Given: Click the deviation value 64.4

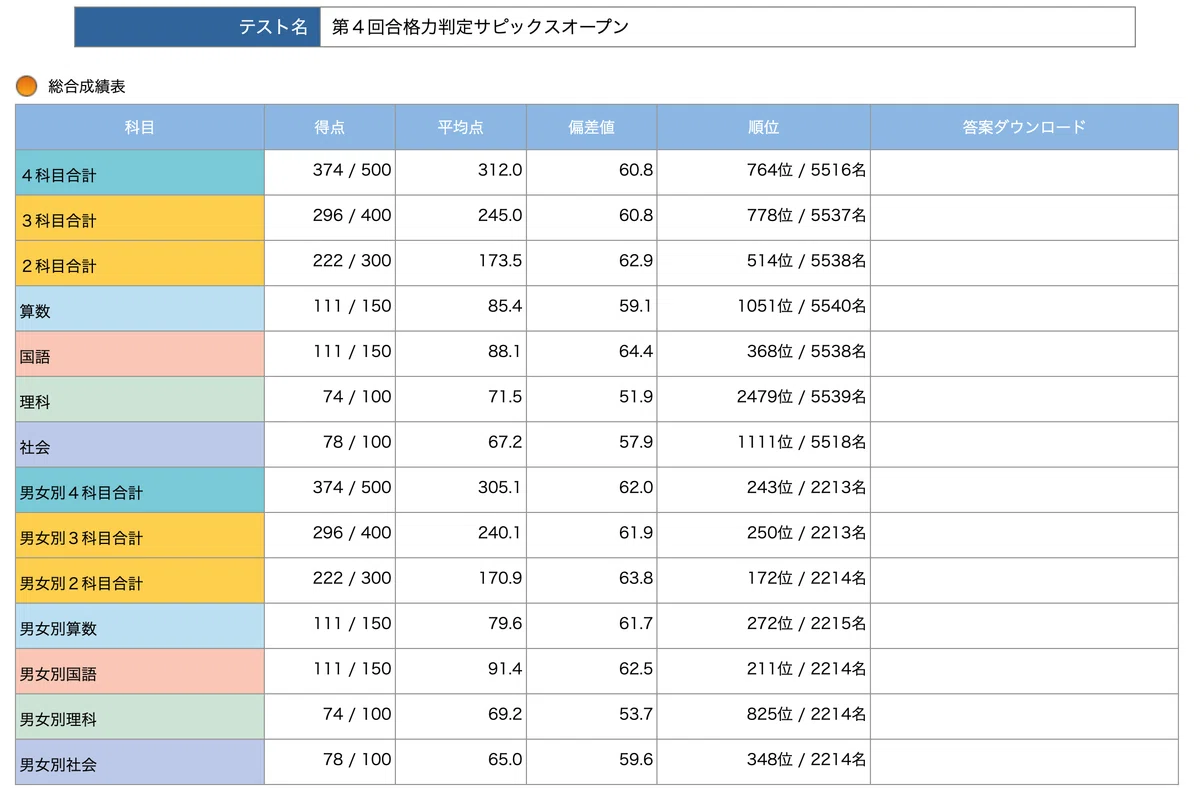Looking at the screenshot, I should click(x=636, y=351).
